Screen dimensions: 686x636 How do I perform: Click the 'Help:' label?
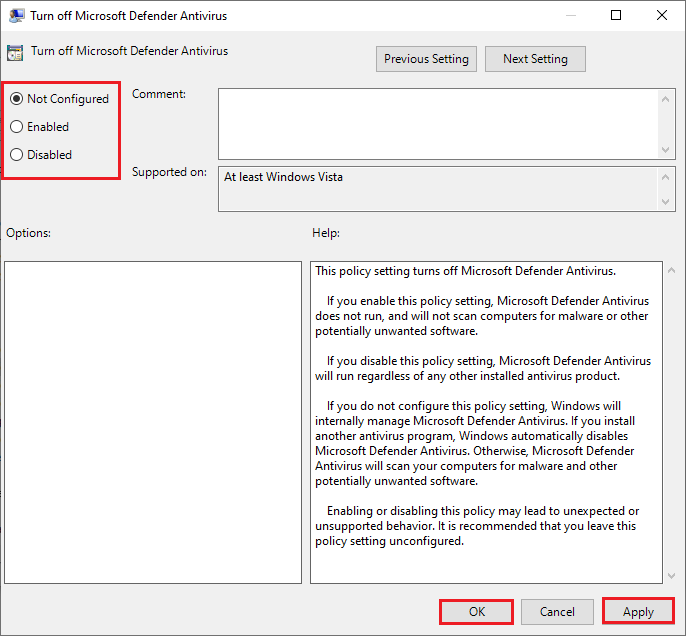[x=326, y=233]
